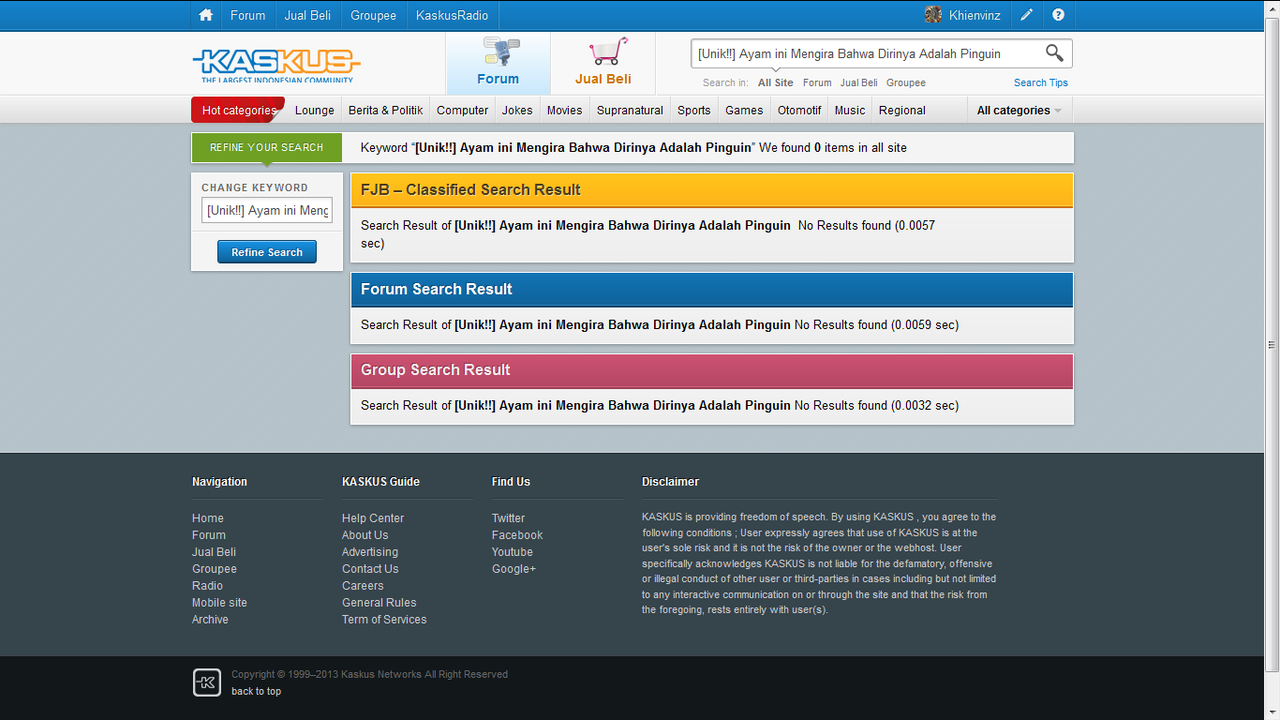The image size is (1280, 720).
Task: Open Contact Us link
Action: [x=370, y=569]
